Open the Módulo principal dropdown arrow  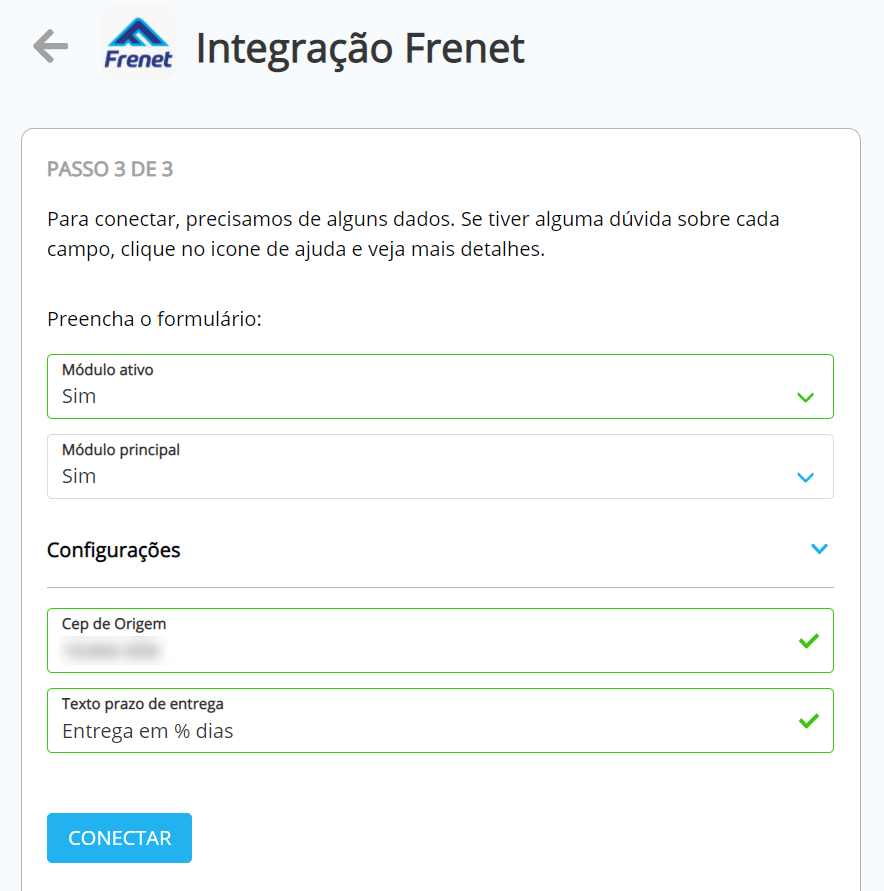click(x=806, y=477)
